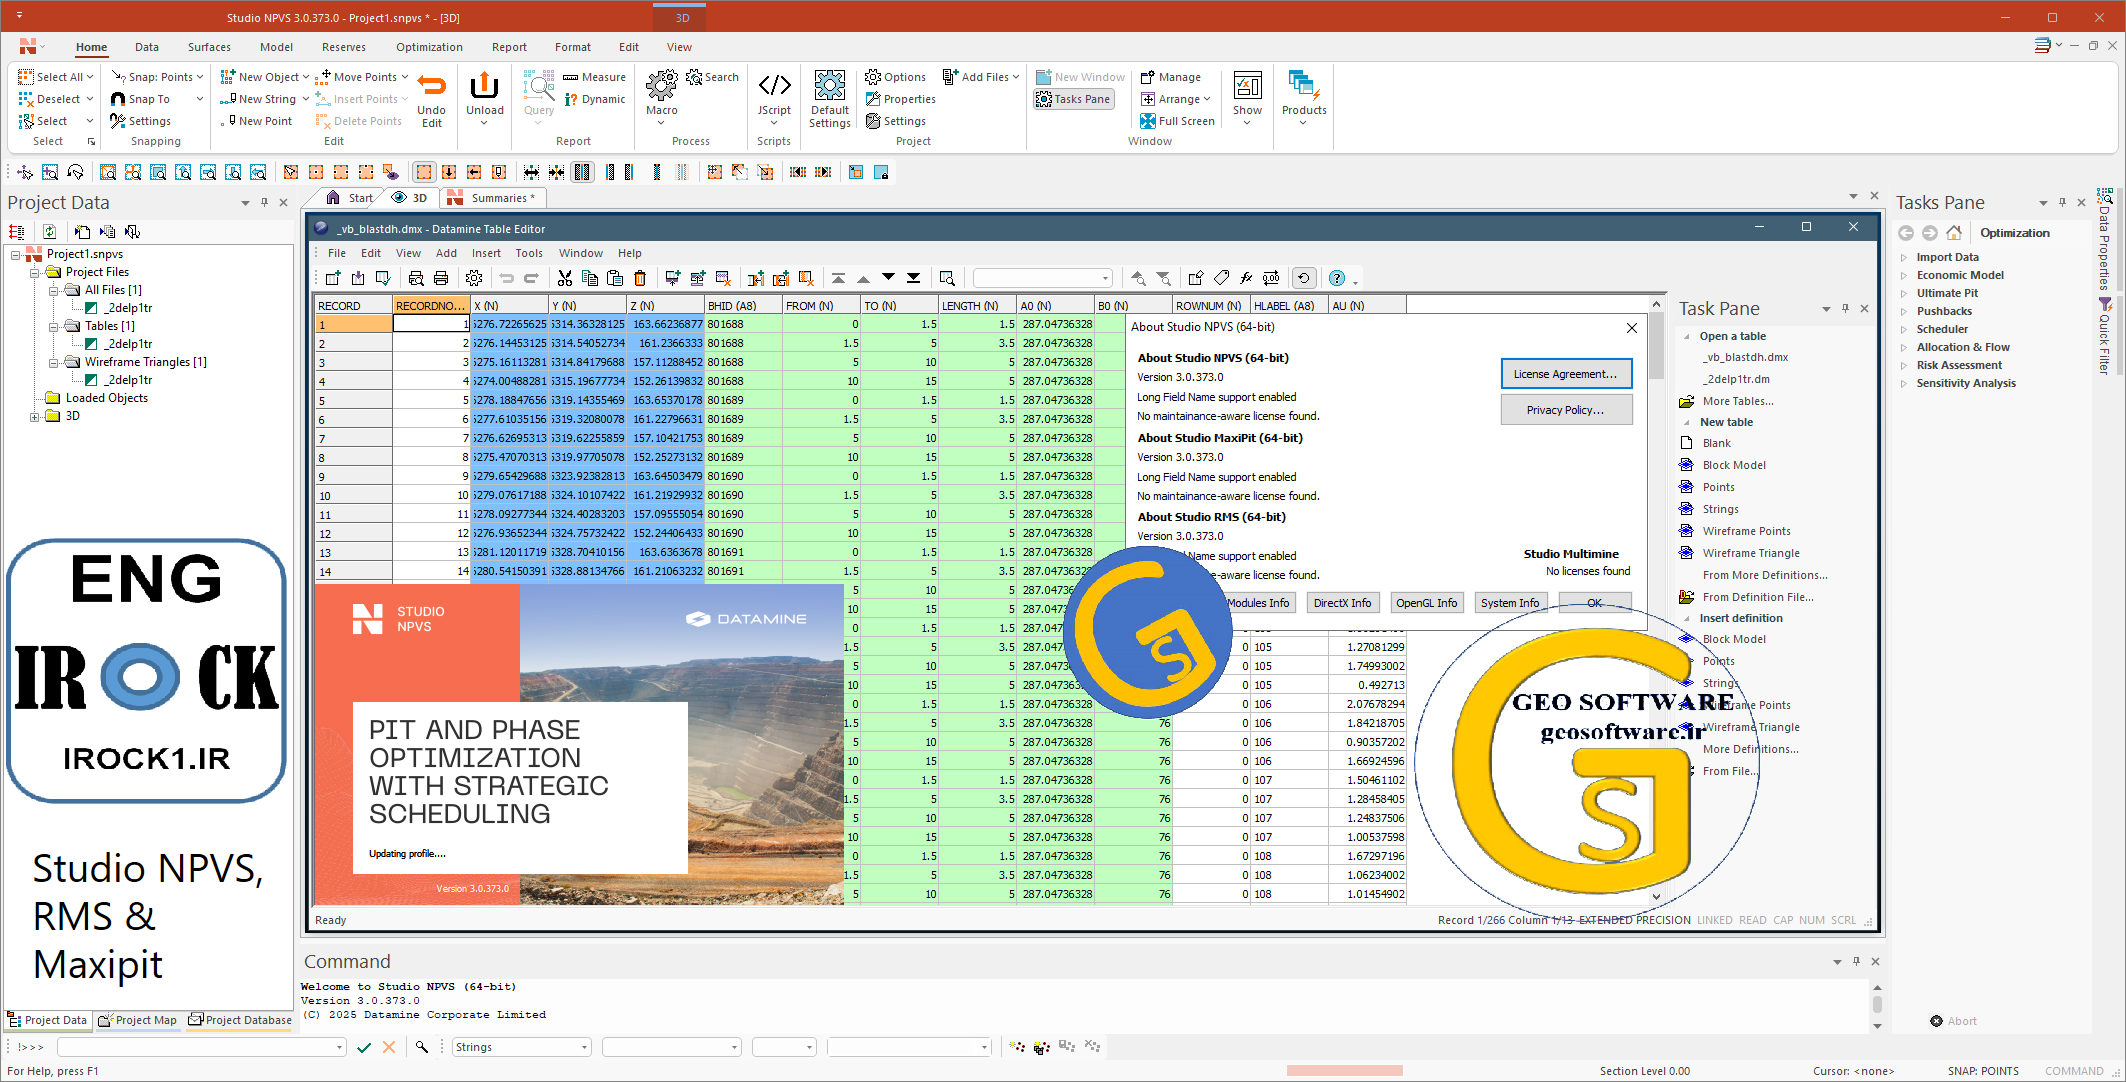Click the command line input field
The image size is (2126, 1082).
(201, 1047)
